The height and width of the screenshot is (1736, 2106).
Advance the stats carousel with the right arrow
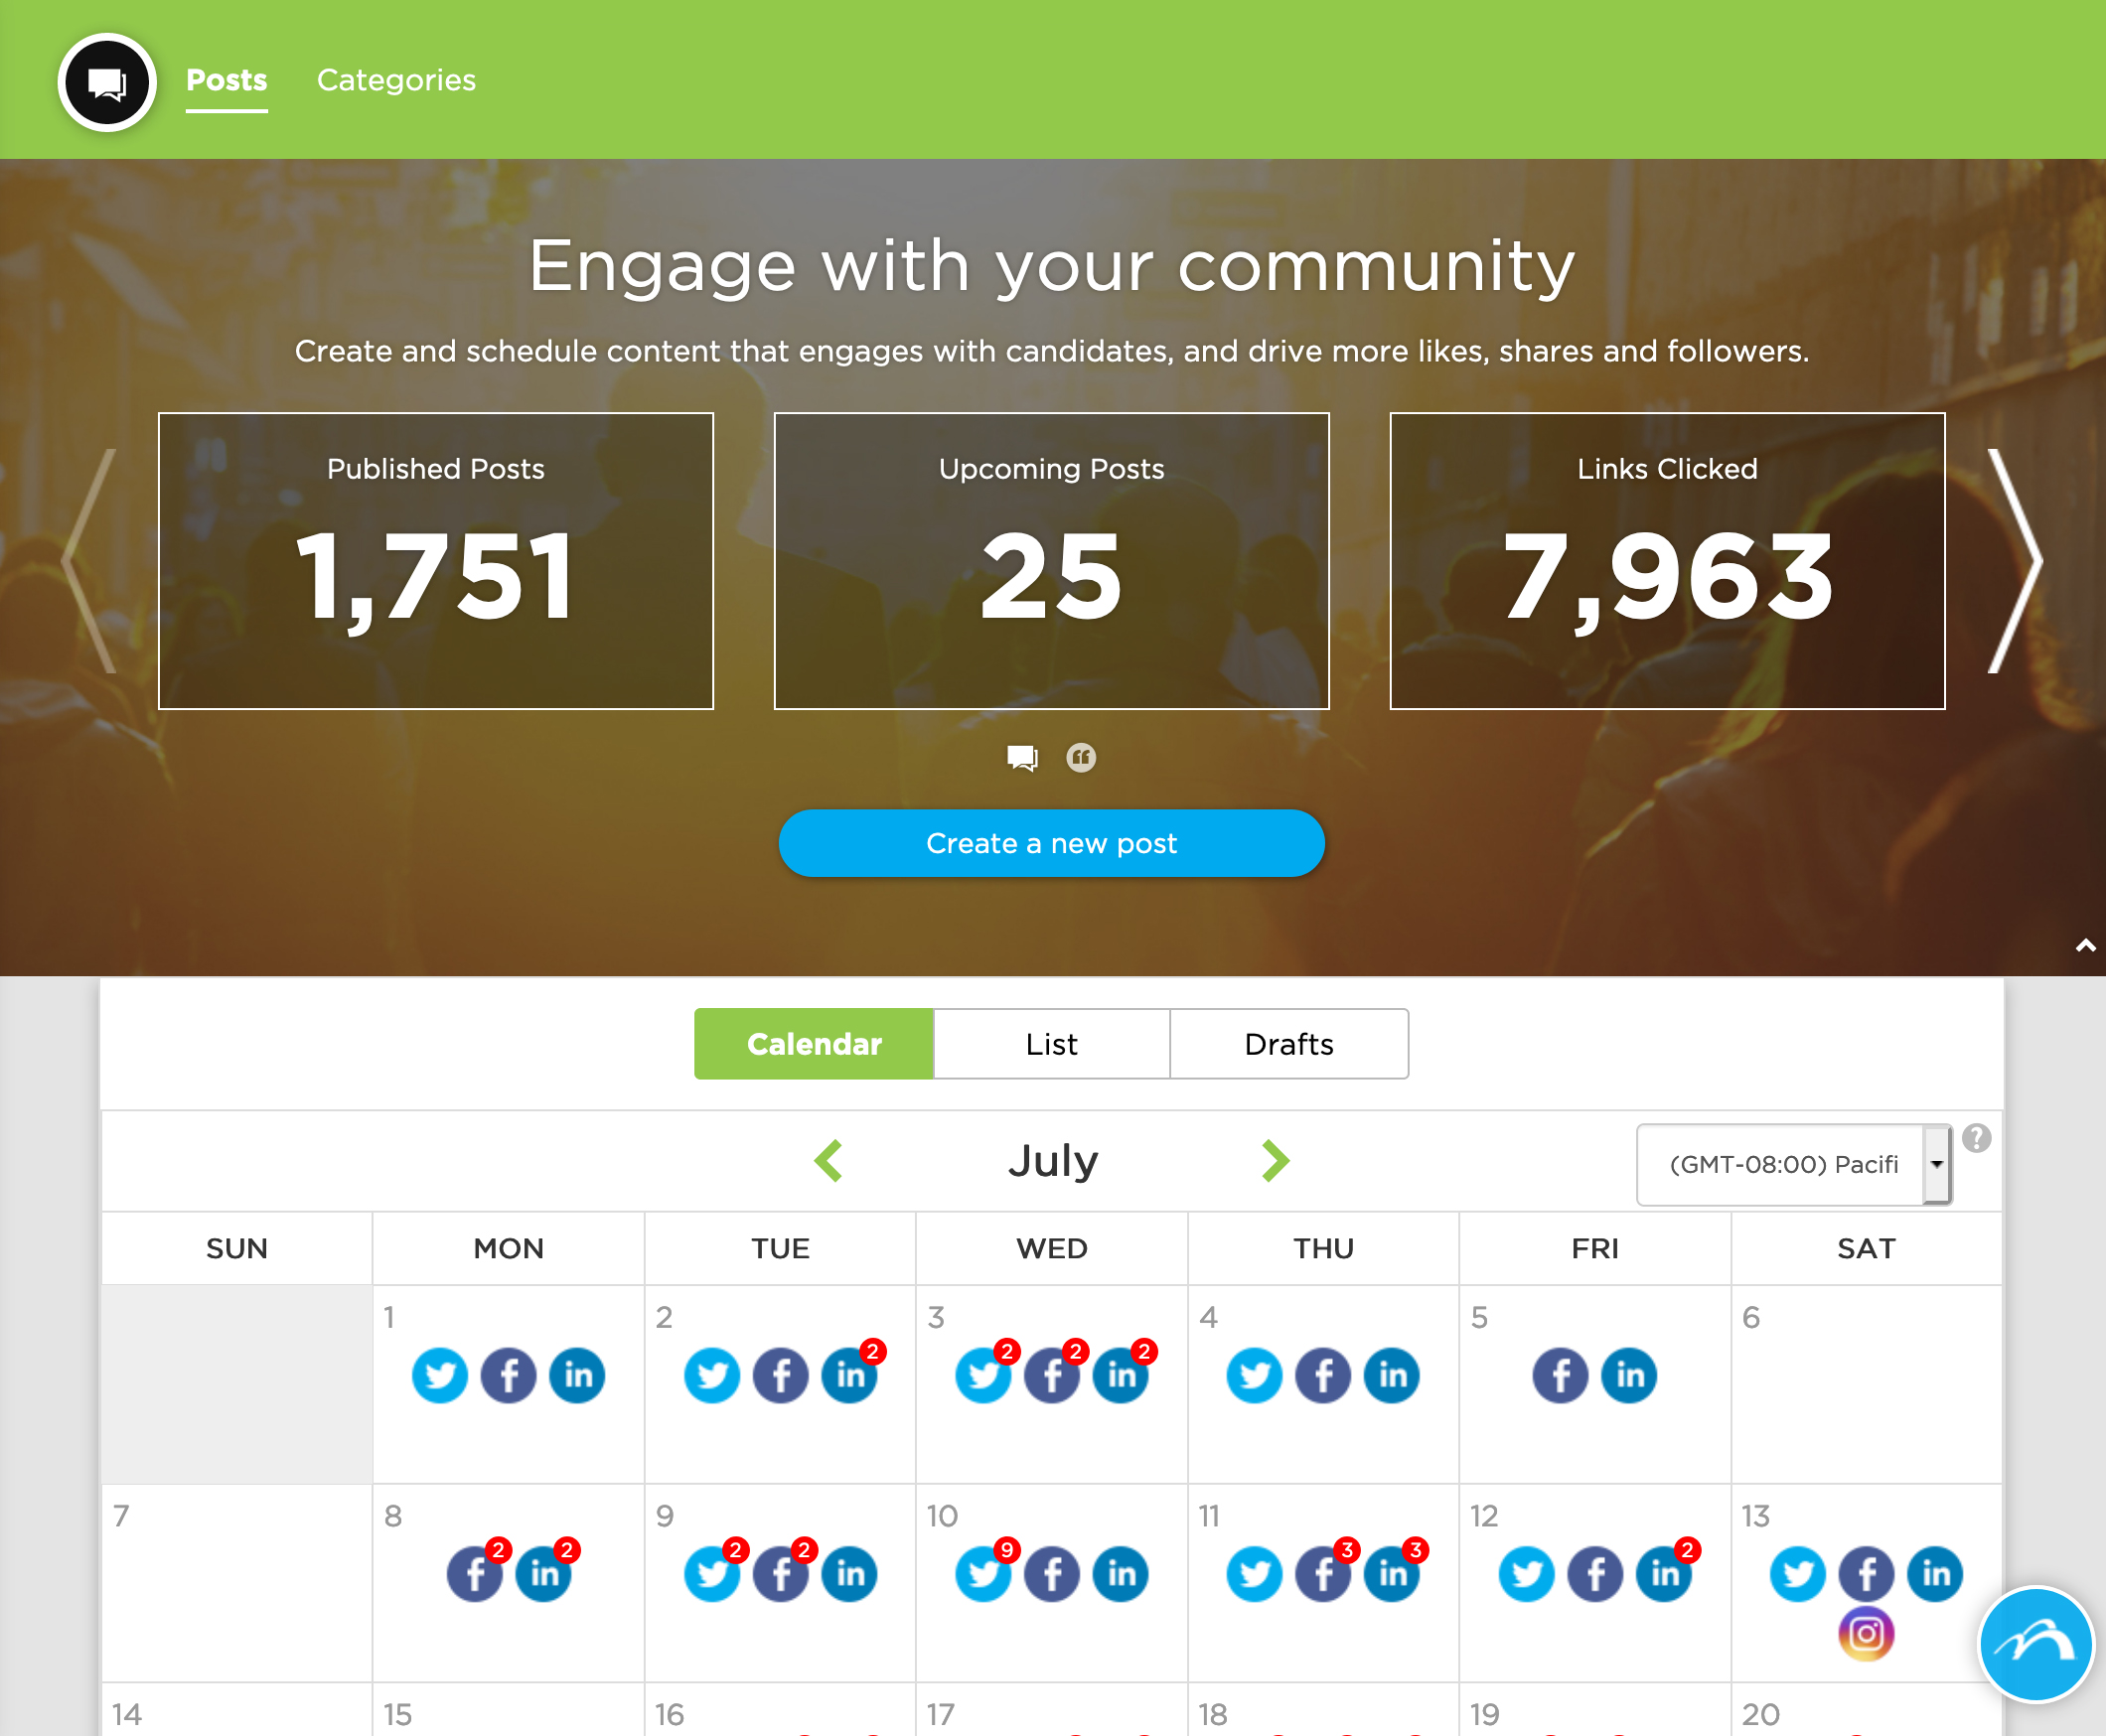tap(2015, 560)
